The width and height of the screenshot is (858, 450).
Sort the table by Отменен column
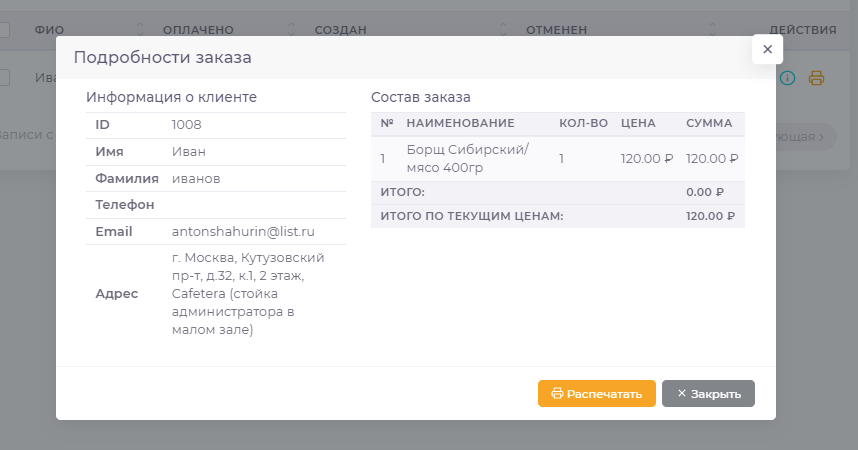tap(557, 30)
